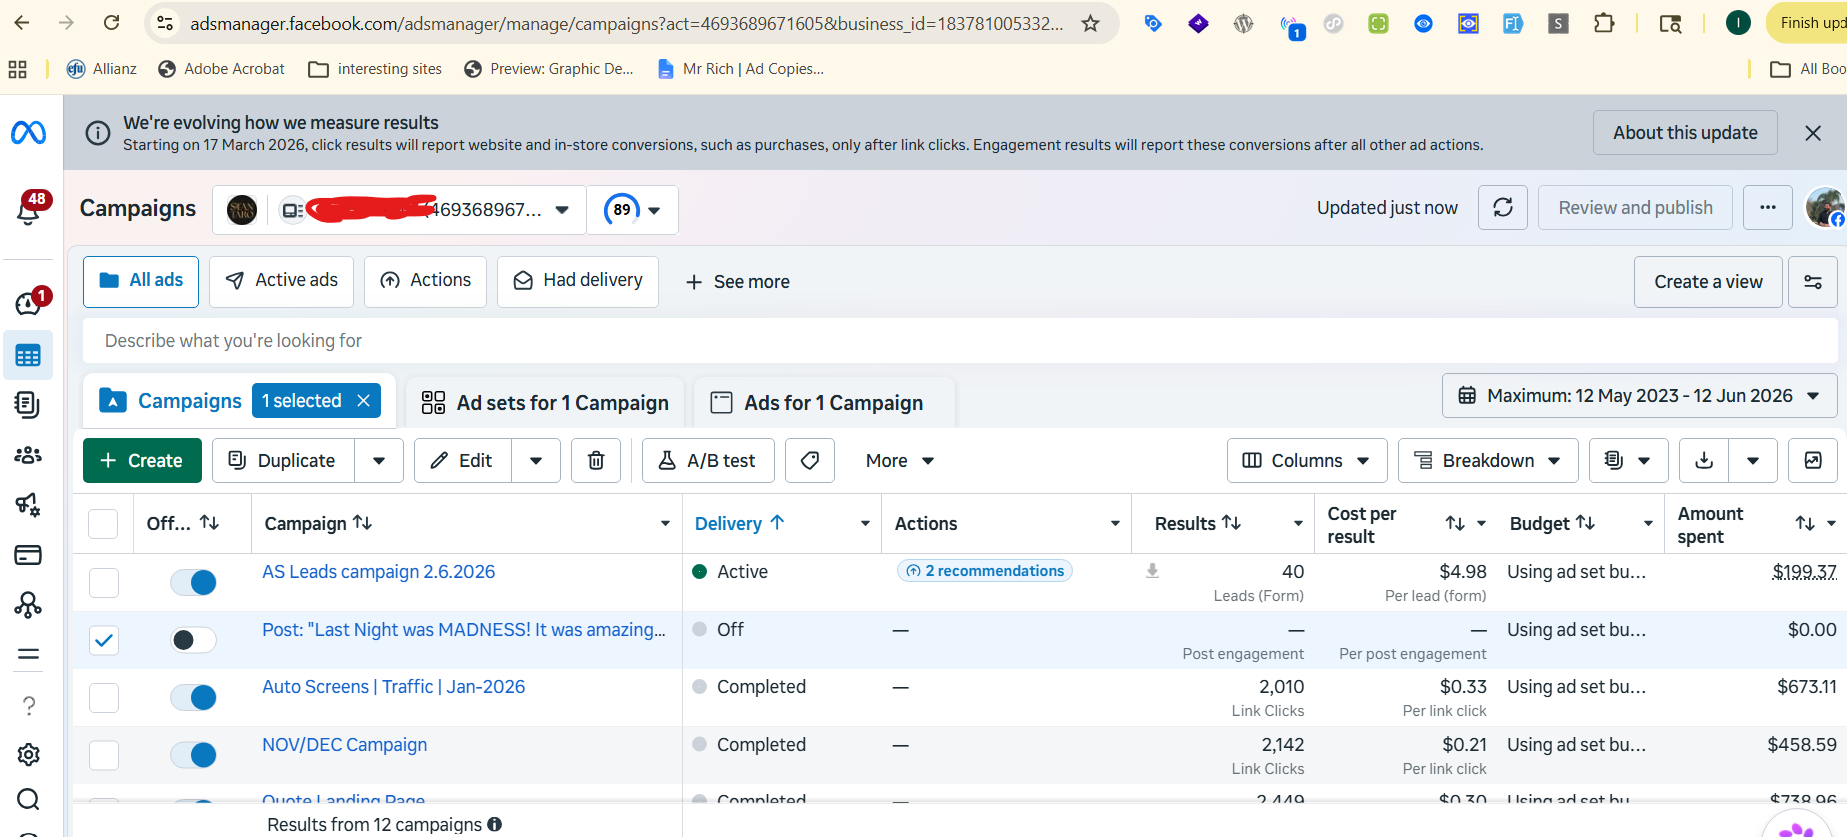Click the refresh data icon button
1847x837 pixels.
[x=1502, y=208]
